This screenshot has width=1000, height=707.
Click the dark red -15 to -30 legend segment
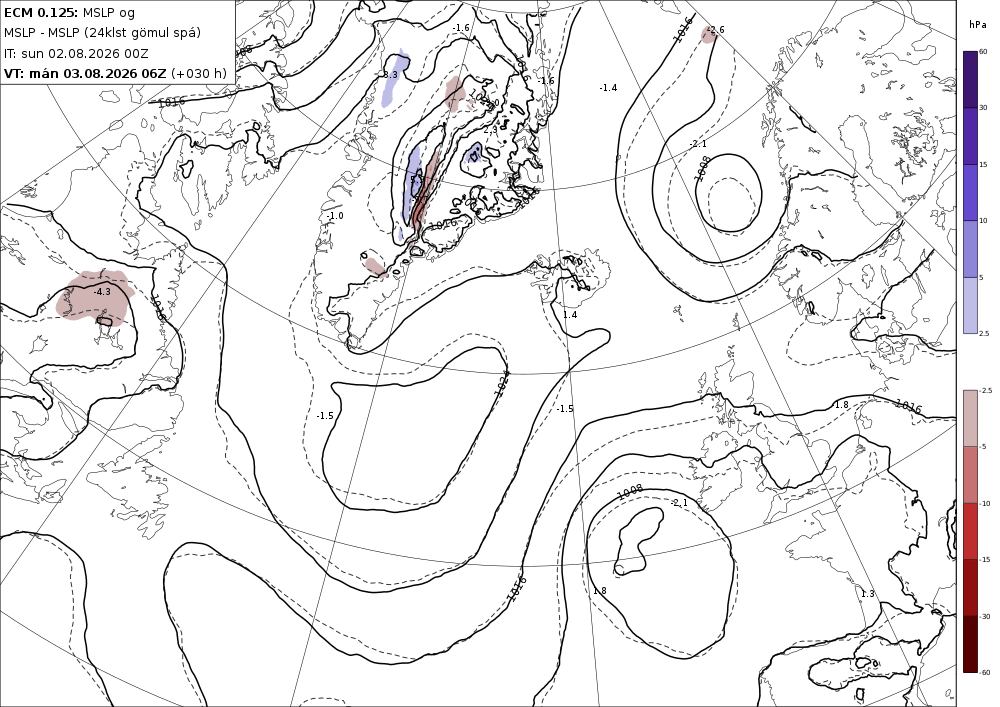tap(970, 587)
